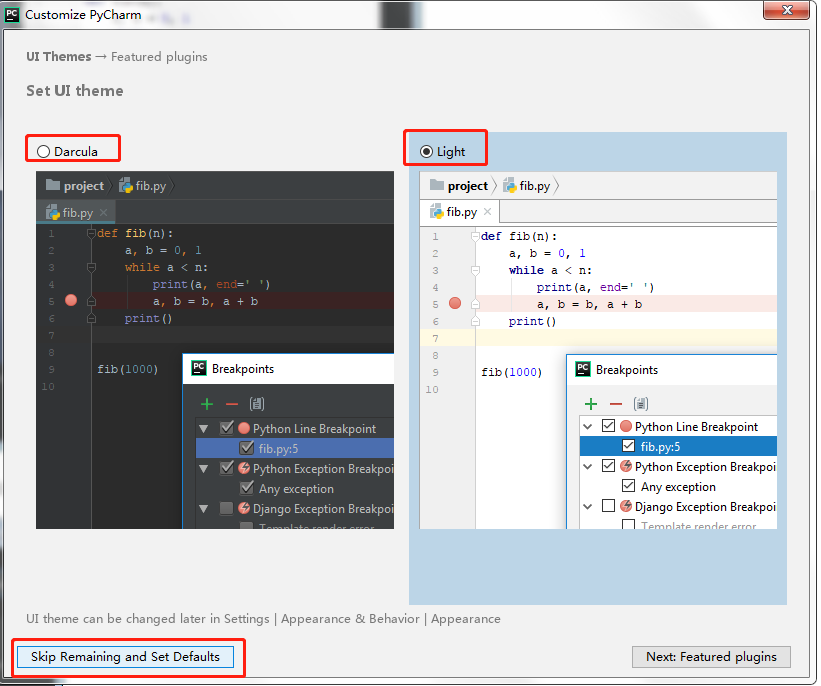Click the UI Themes breadcrumb step

pos(59,57)
